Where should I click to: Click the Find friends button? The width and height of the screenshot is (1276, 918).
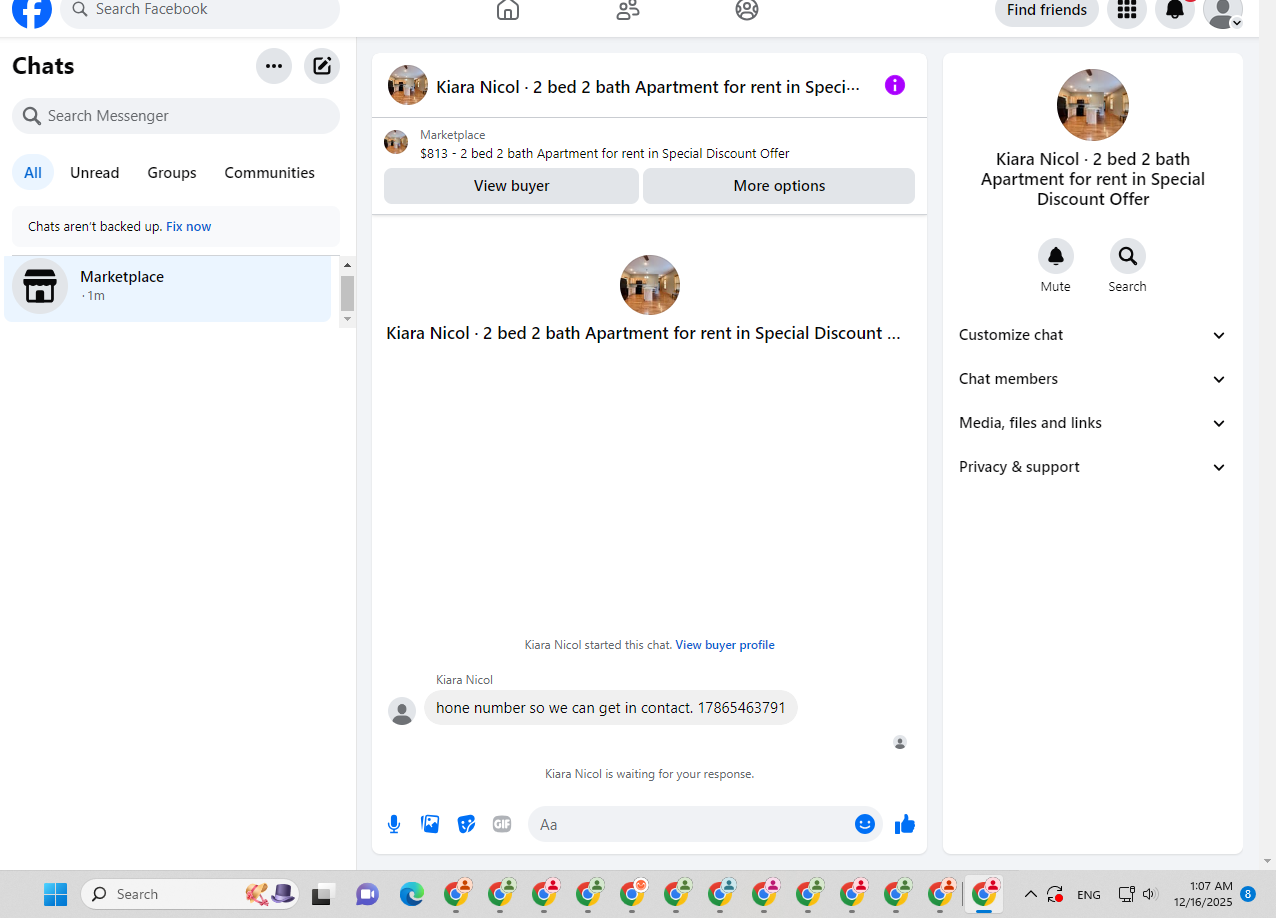click(x=1047, y=10)
